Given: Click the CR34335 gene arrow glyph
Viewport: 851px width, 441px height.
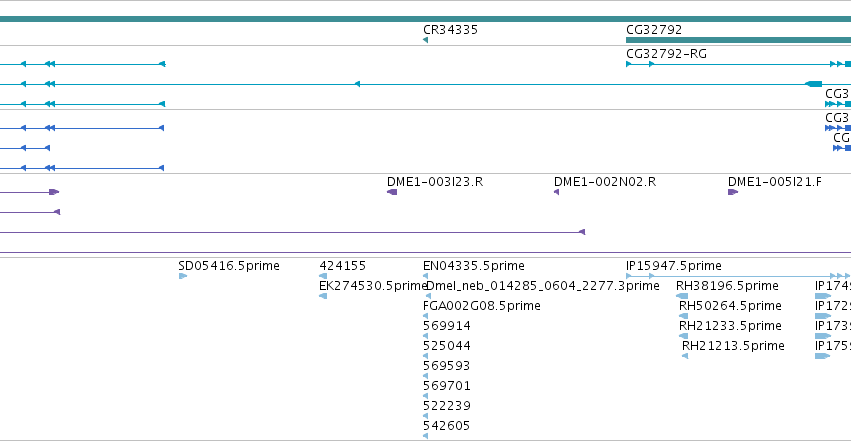Looking at the screenshot, I should pyautogui.click(x=426, y=40).
